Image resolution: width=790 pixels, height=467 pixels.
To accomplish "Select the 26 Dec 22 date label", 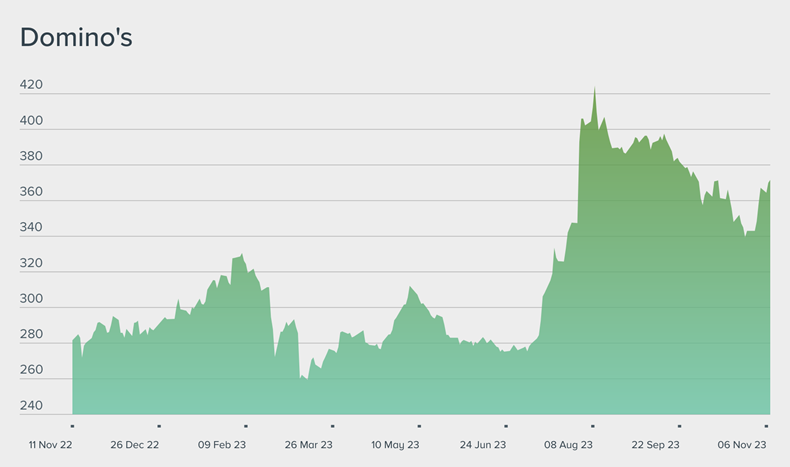I will click(134, 444).
